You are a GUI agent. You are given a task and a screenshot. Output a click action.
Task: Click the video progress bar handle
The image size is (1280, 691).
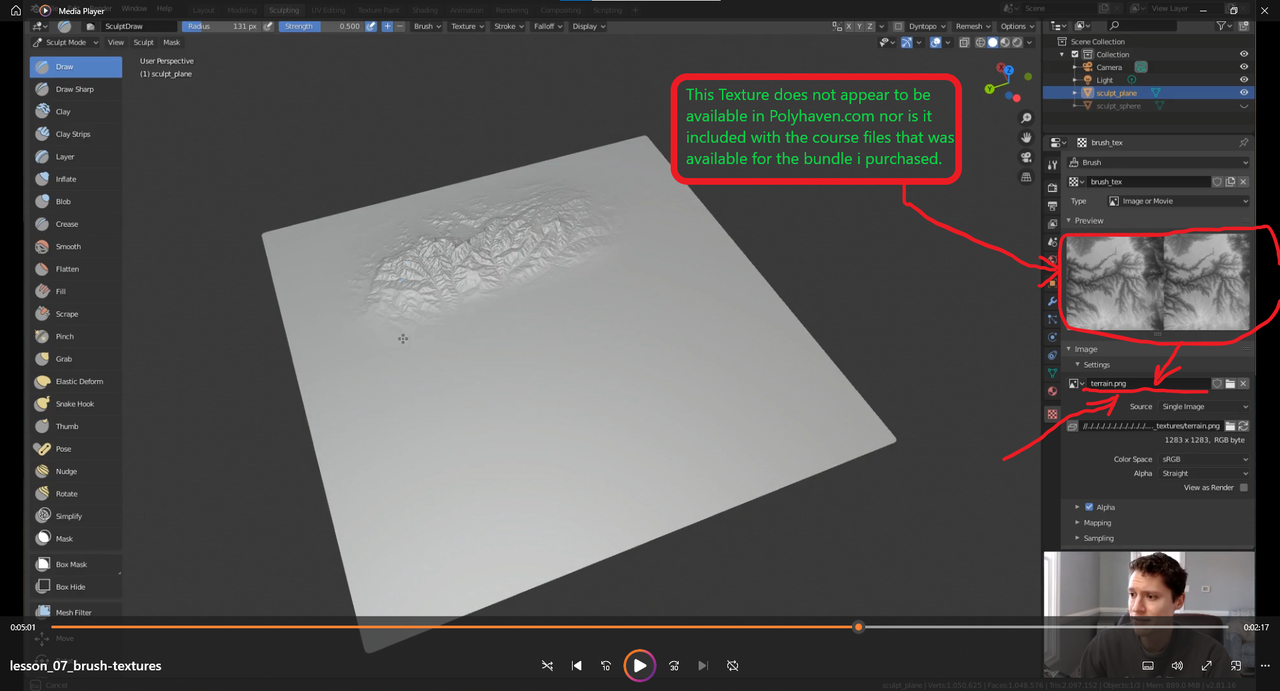[x=858, y=627]
